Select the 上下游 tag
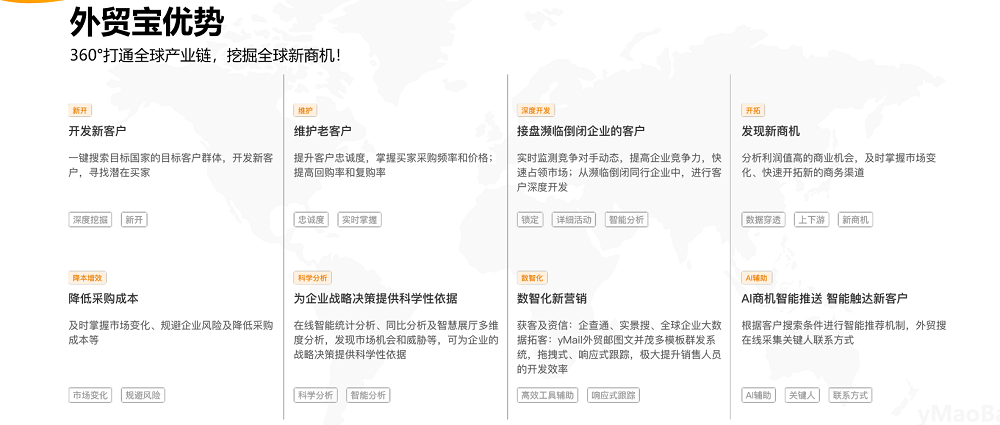This screenshot has width=1000, height=425. 812,220
